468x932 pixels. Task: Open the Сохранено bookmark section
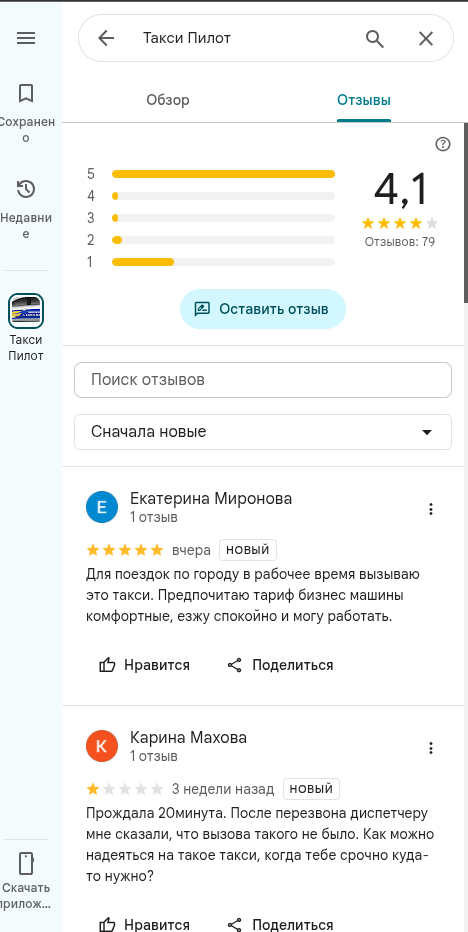[x=26, y=113]
